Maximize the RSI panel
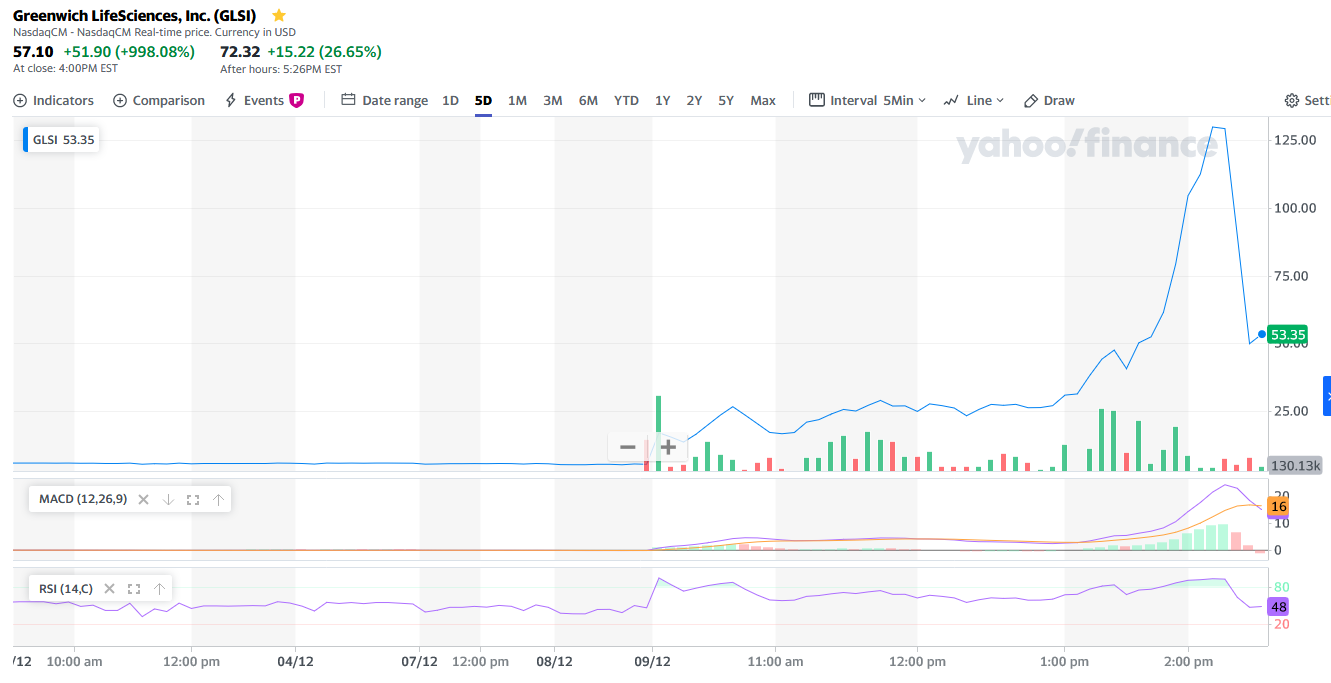The width and height of the screenshot is (1331, 683). point(134,589)
